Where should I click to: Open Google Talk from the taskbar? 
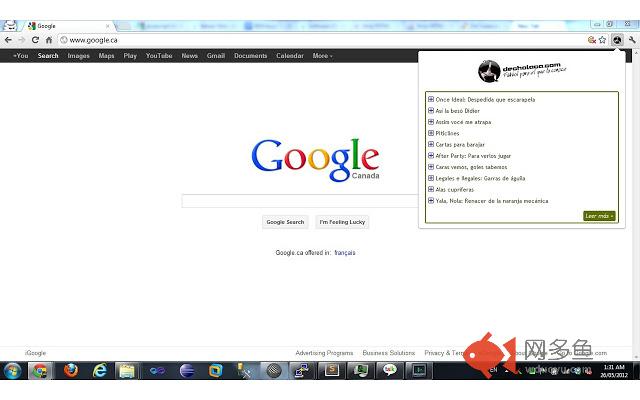point(389,371)
